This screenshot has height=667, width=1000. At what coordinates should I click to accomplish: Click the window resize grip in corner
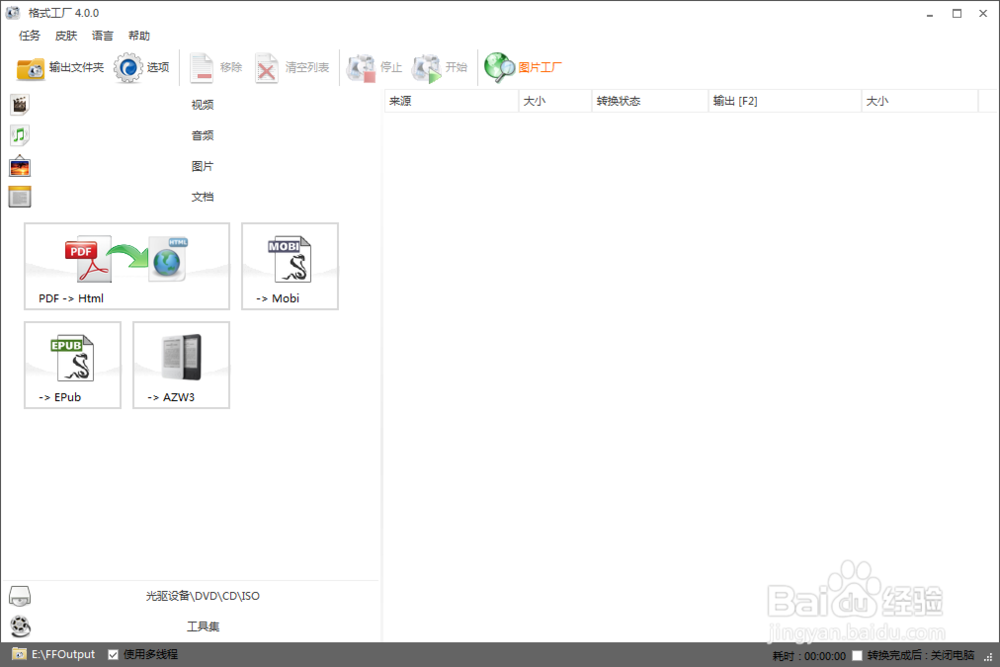tap(988, 657)
